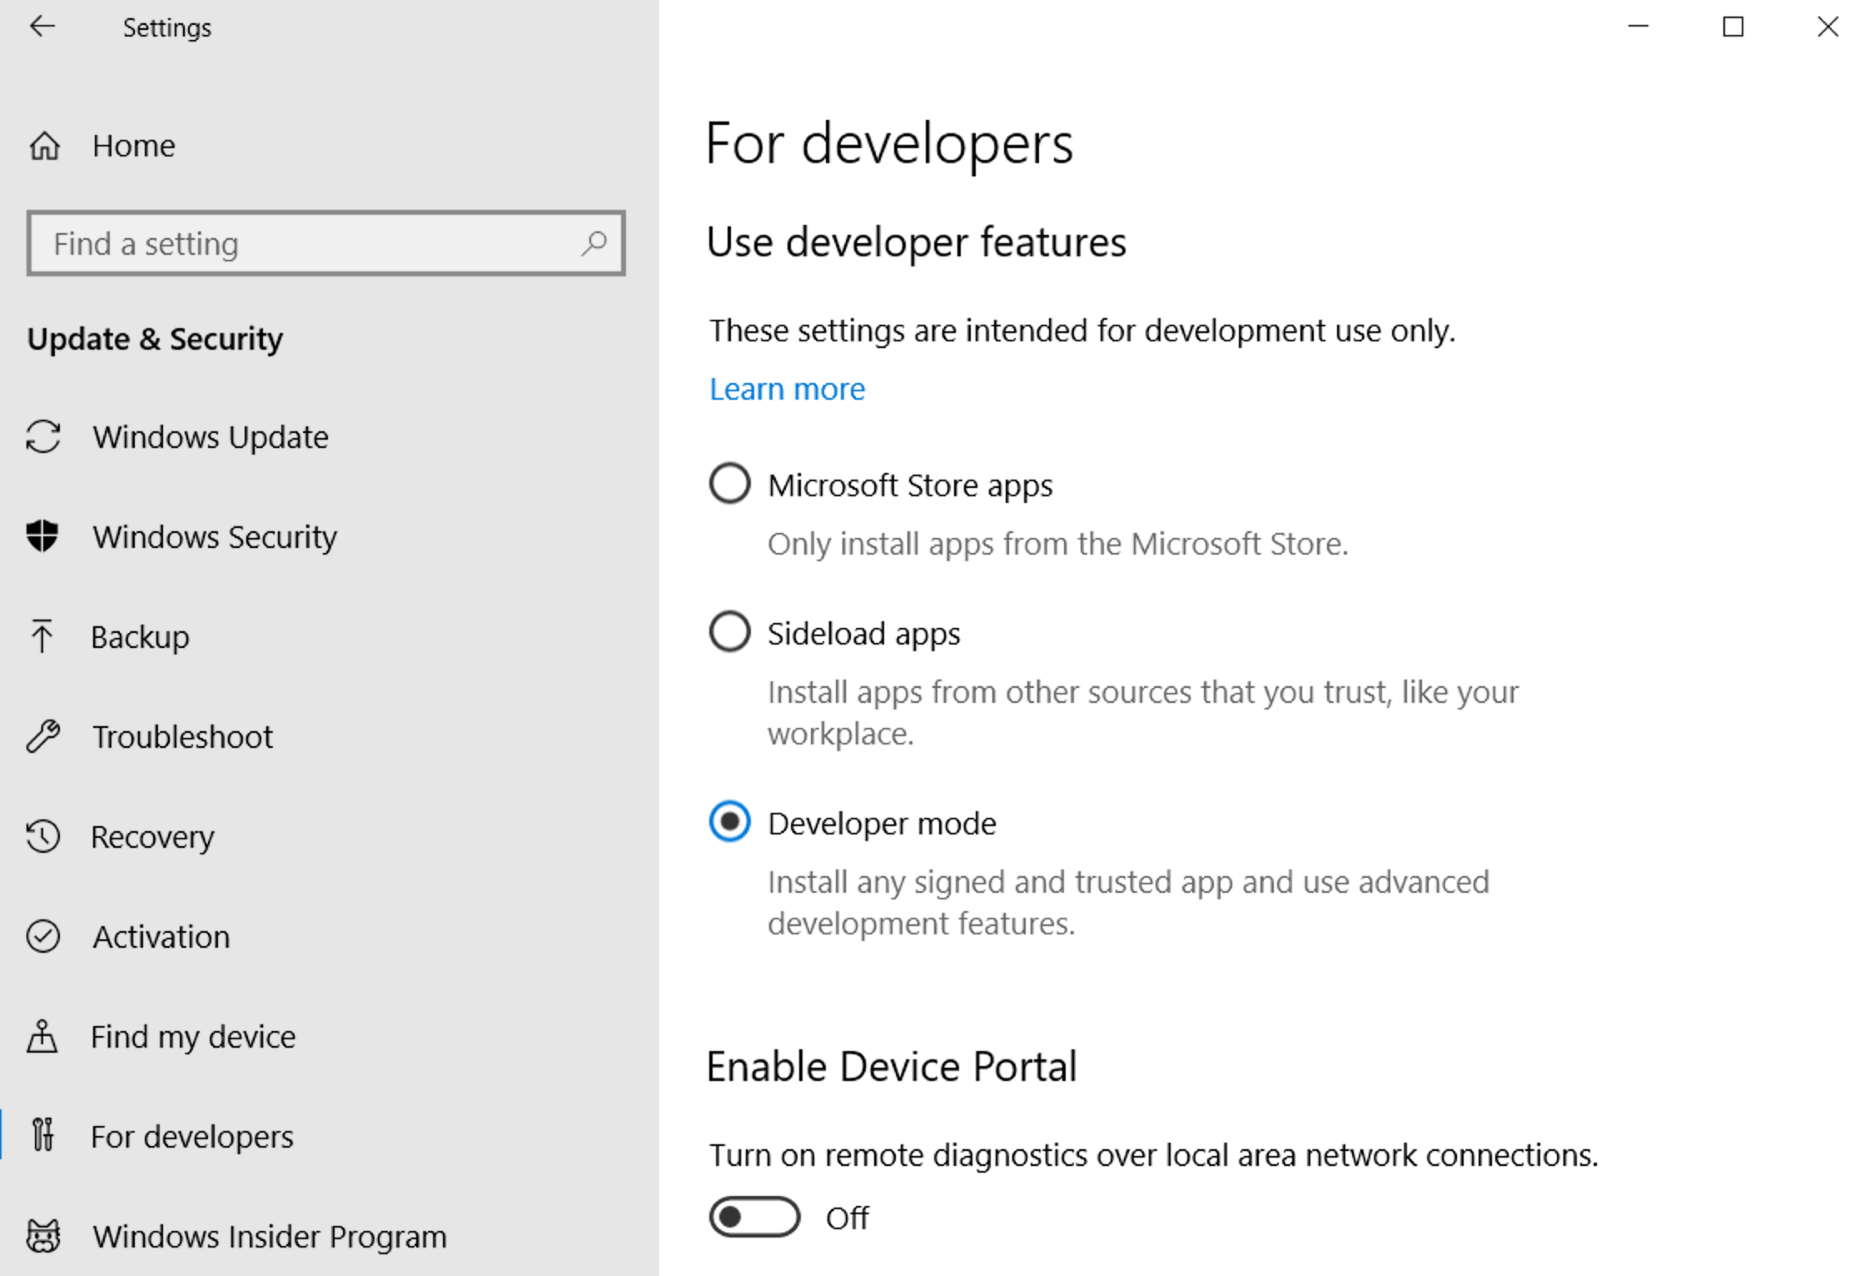The width and height of the screenshot is (1865, 1276).
Task: Open the Activation section
Action: coord(161,937)
